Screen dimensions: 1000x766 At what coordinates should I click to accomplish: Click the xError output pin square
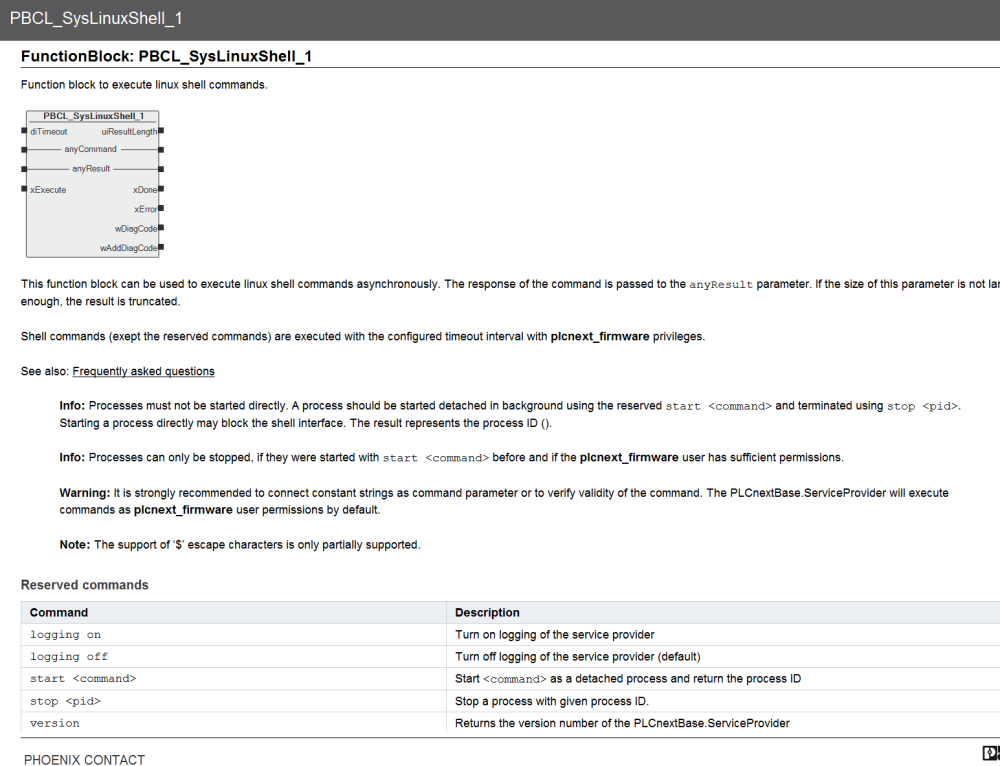[x=161, y=209]
